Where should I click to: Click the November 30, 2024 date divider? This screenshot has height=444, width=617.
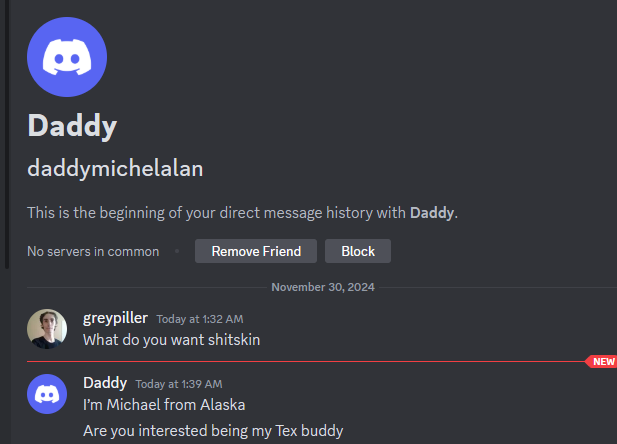tap(323, 287)
